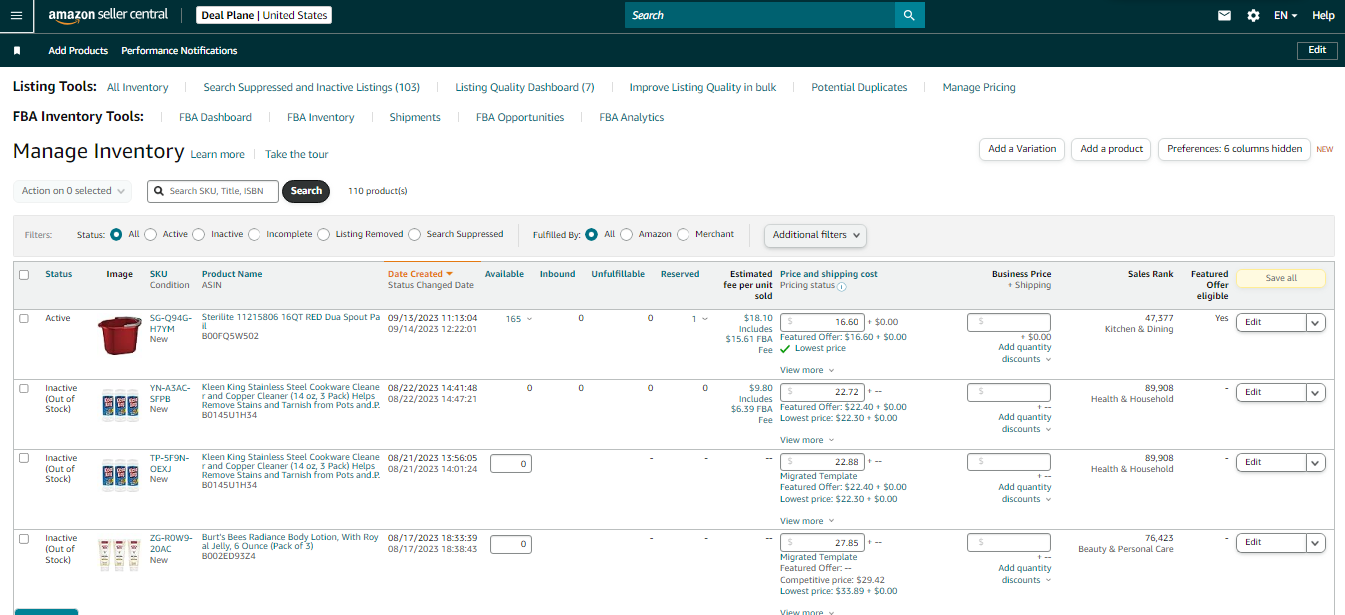Open the Sterilite red pail thumbnail
This screenshot has height=615, width=1345.
(x=120, y=335)
